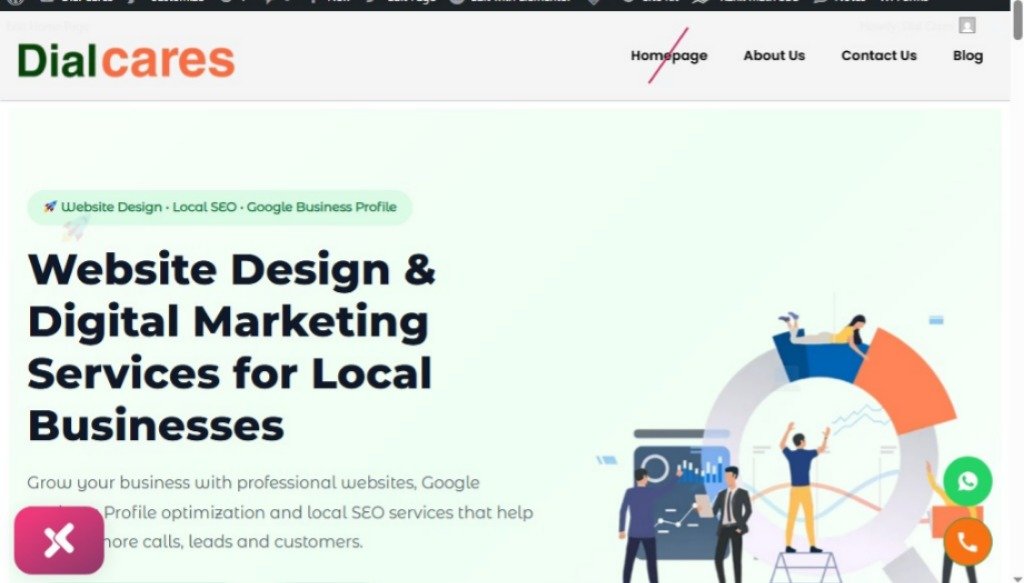The image size is (1024, 583).
Task: Click the Dialcares logo
Action: pyautogui.click(x=125, y=61)
